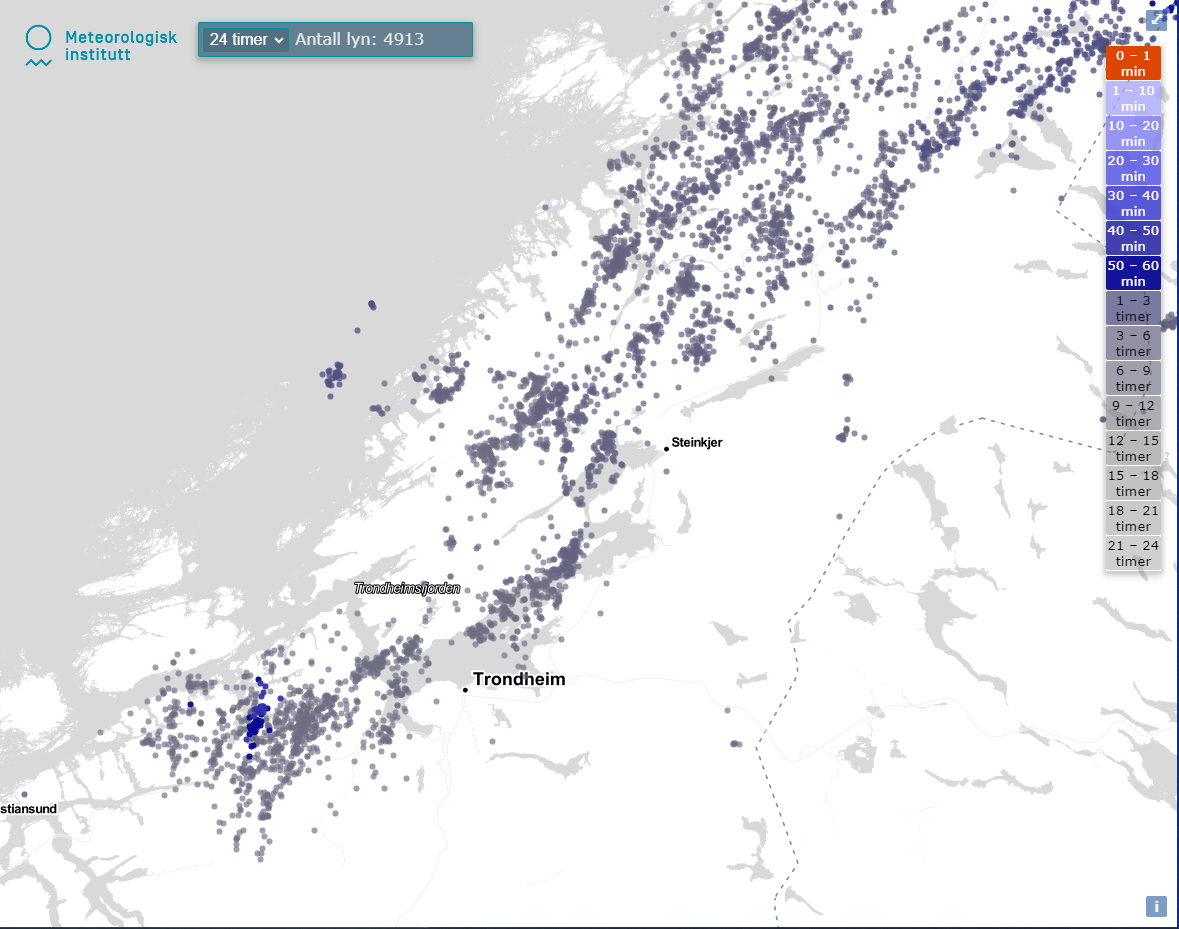1179x929 pixels.
Task: Toggle the 0 – 1 min legend category
Action: (x=1133, y=62)
